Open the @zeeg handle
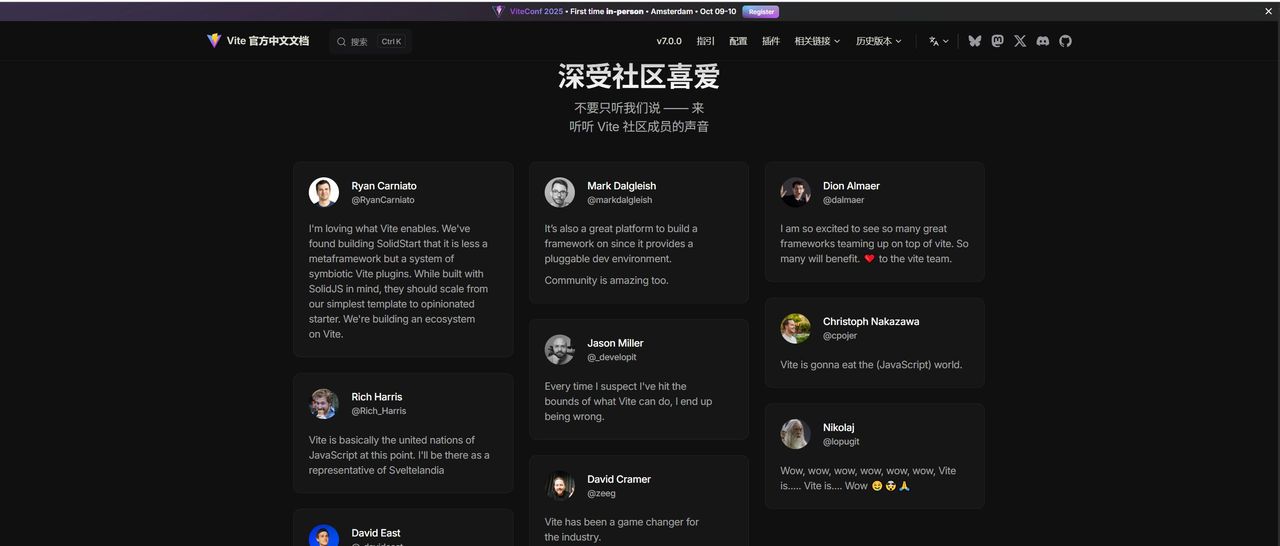This screenshot has height=546, width=1280. pyautogui.click(x=602, y=493)
